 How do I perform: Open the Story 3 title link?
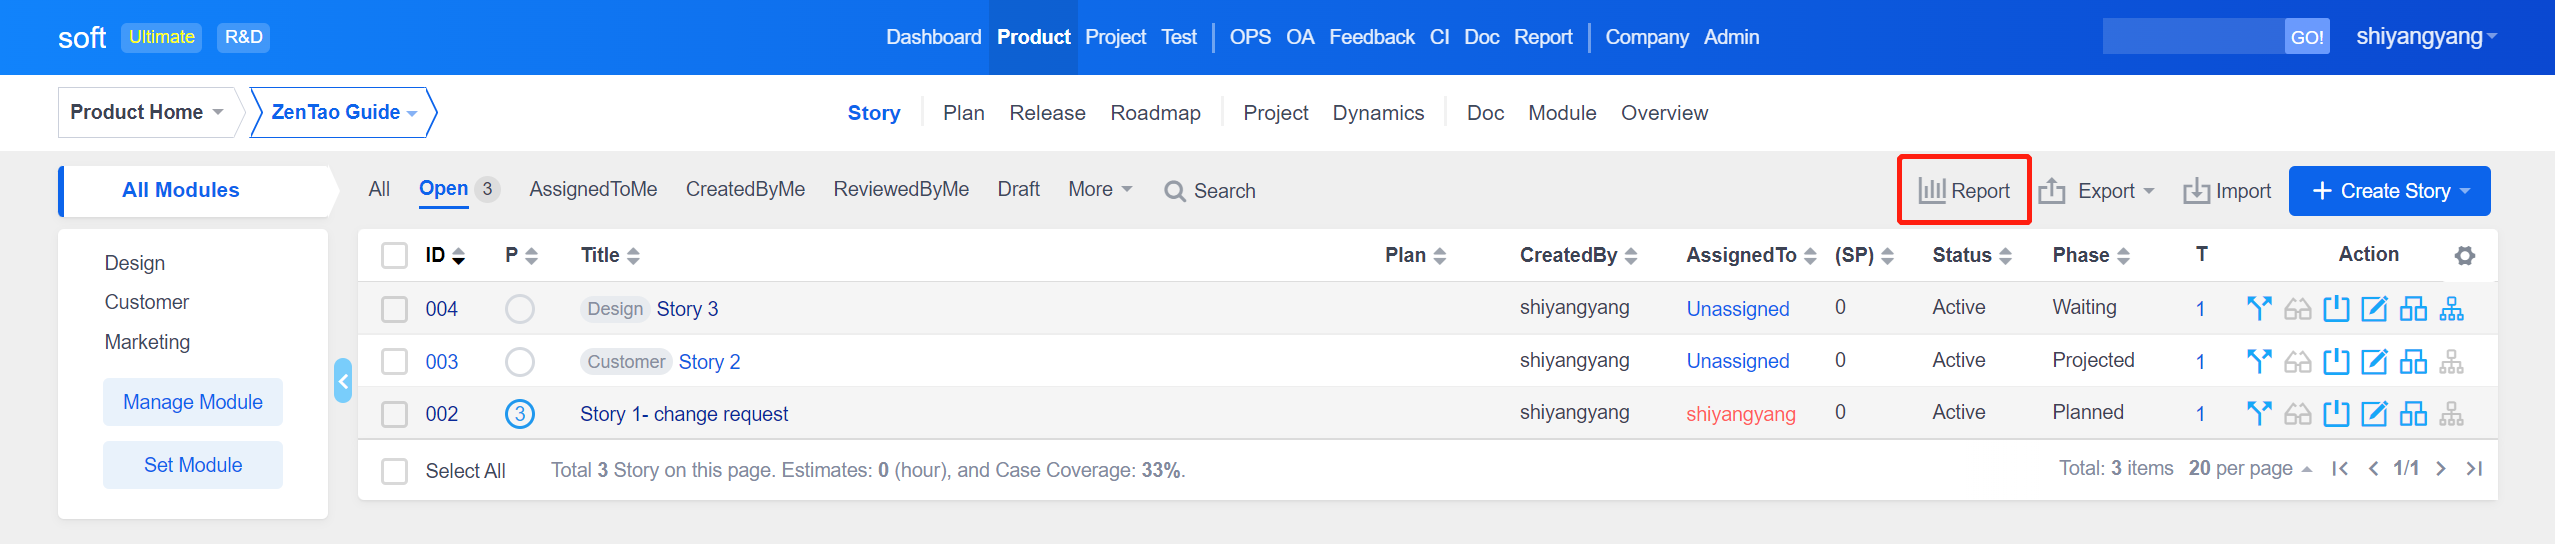click(x=687, y=309)
